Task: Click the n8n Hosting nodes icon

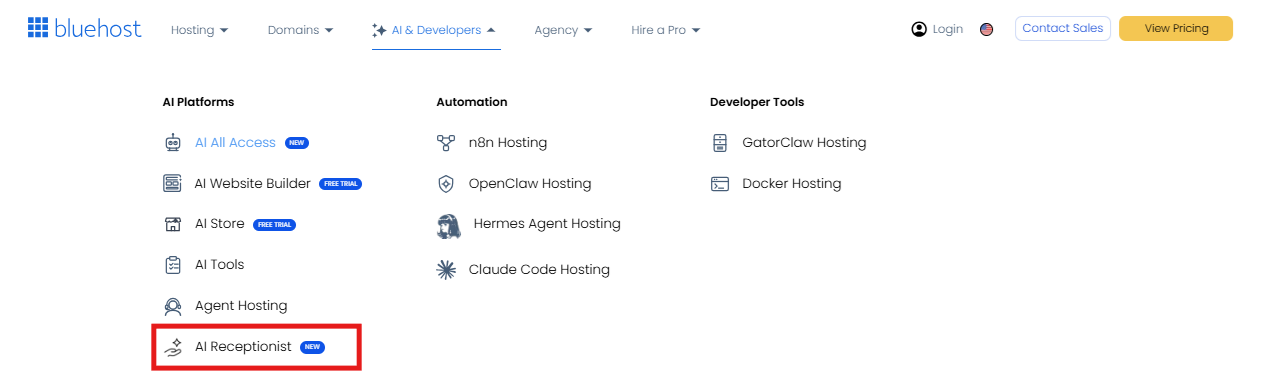Action: pyautogui.click(x=446, y=143)
